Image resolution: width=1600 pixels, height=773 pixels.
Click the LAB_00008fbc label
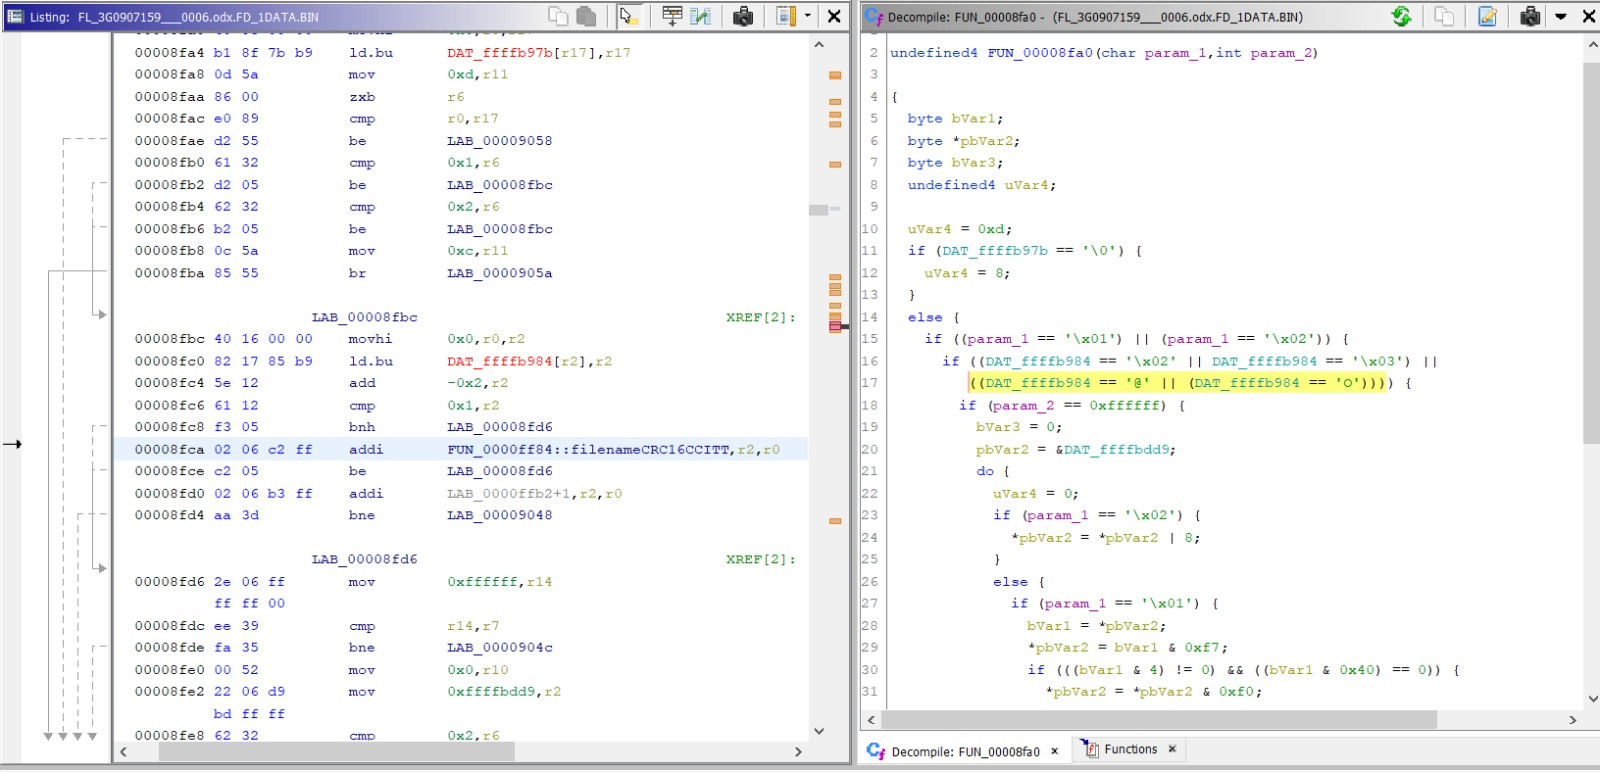(364, 317)
